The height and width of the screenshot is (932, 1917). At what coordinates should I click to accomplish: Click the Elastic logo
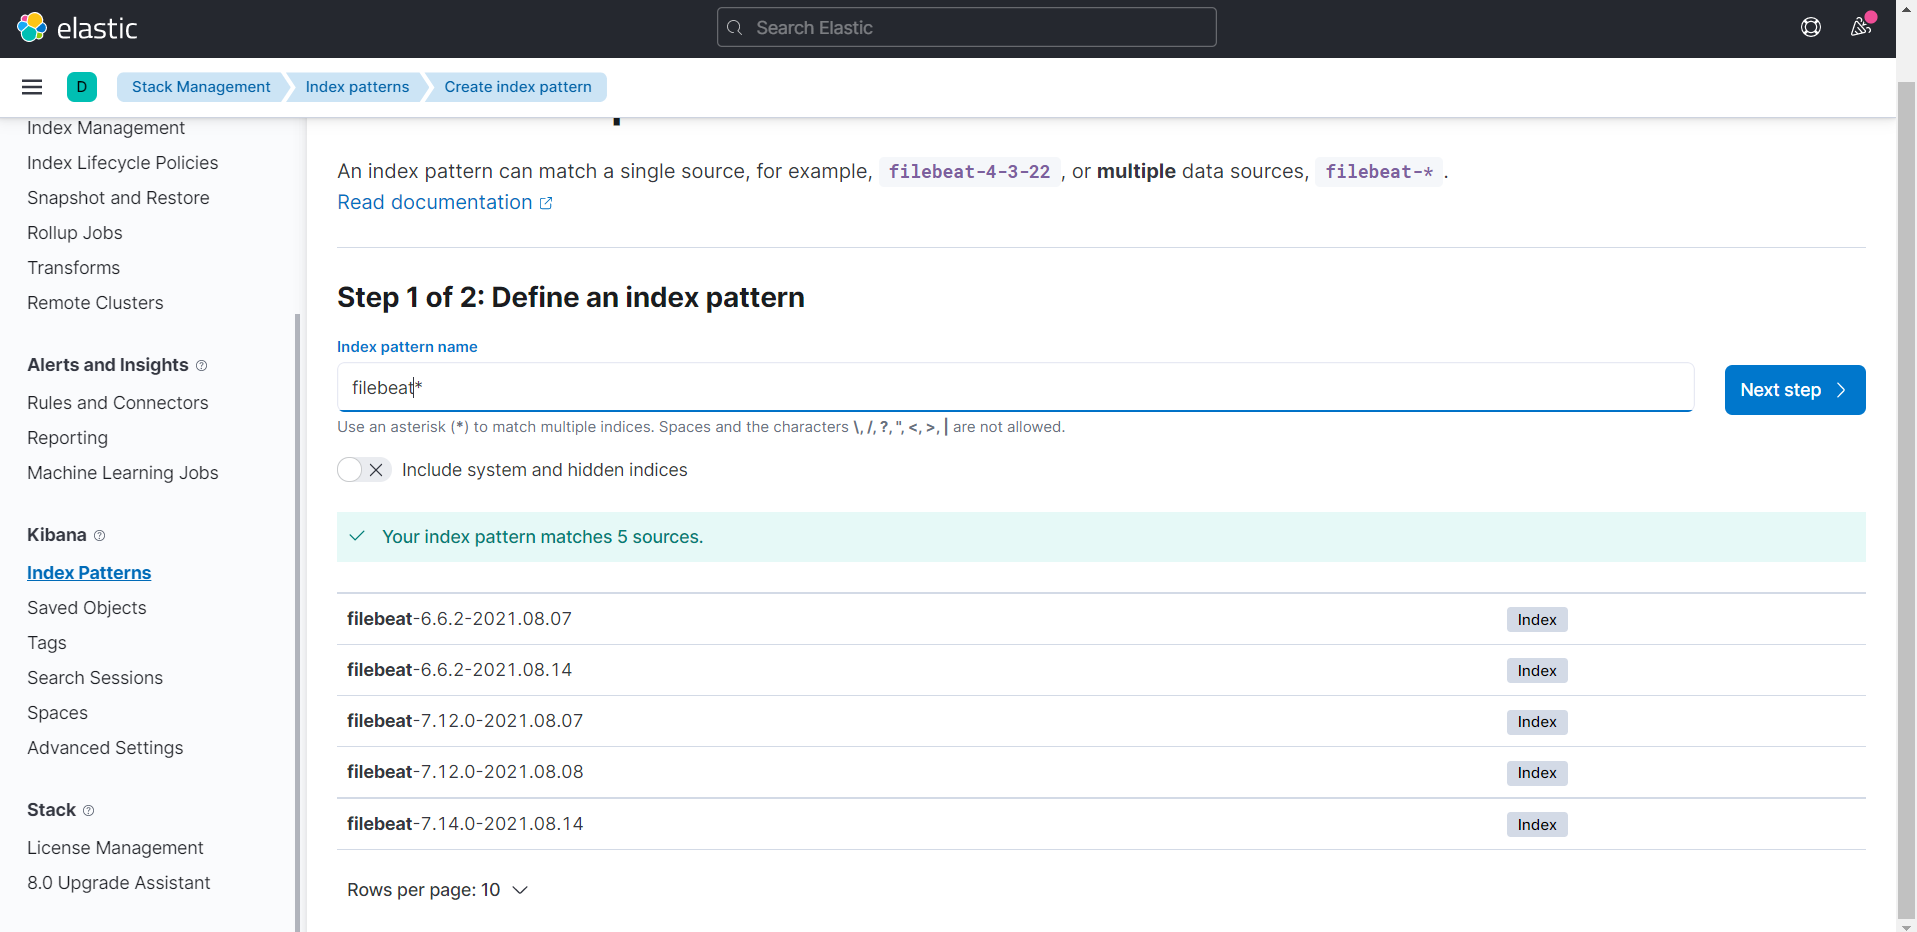(77, 28)
